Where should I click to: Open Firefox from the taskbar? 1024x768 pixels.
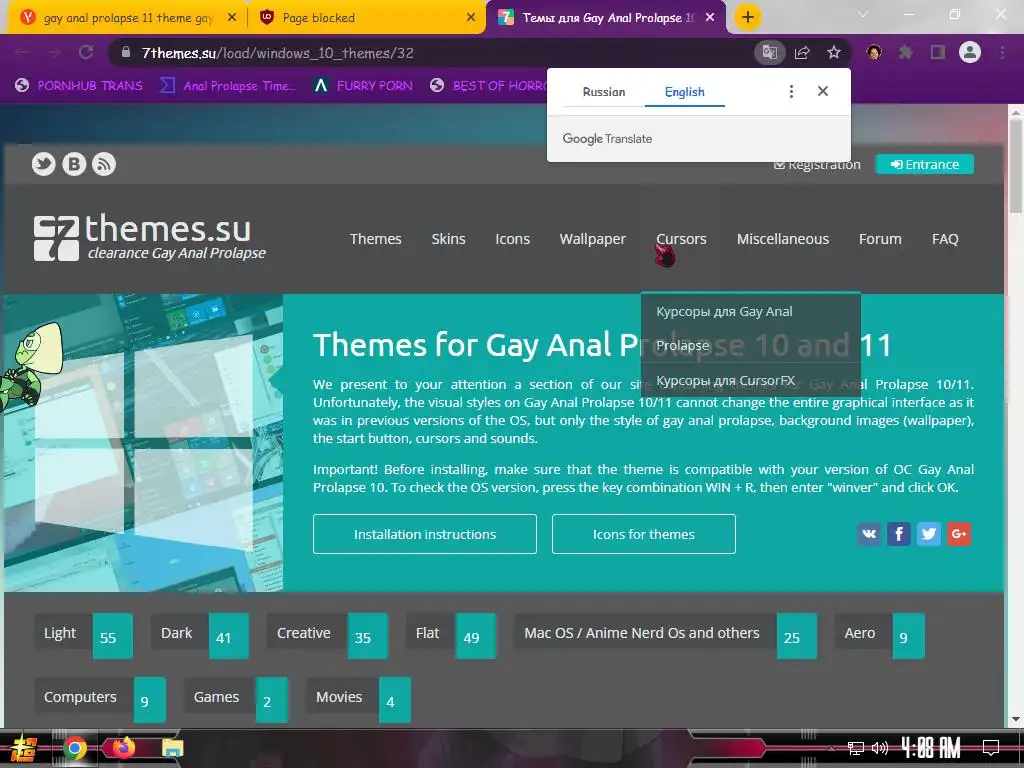coord(123,748)
